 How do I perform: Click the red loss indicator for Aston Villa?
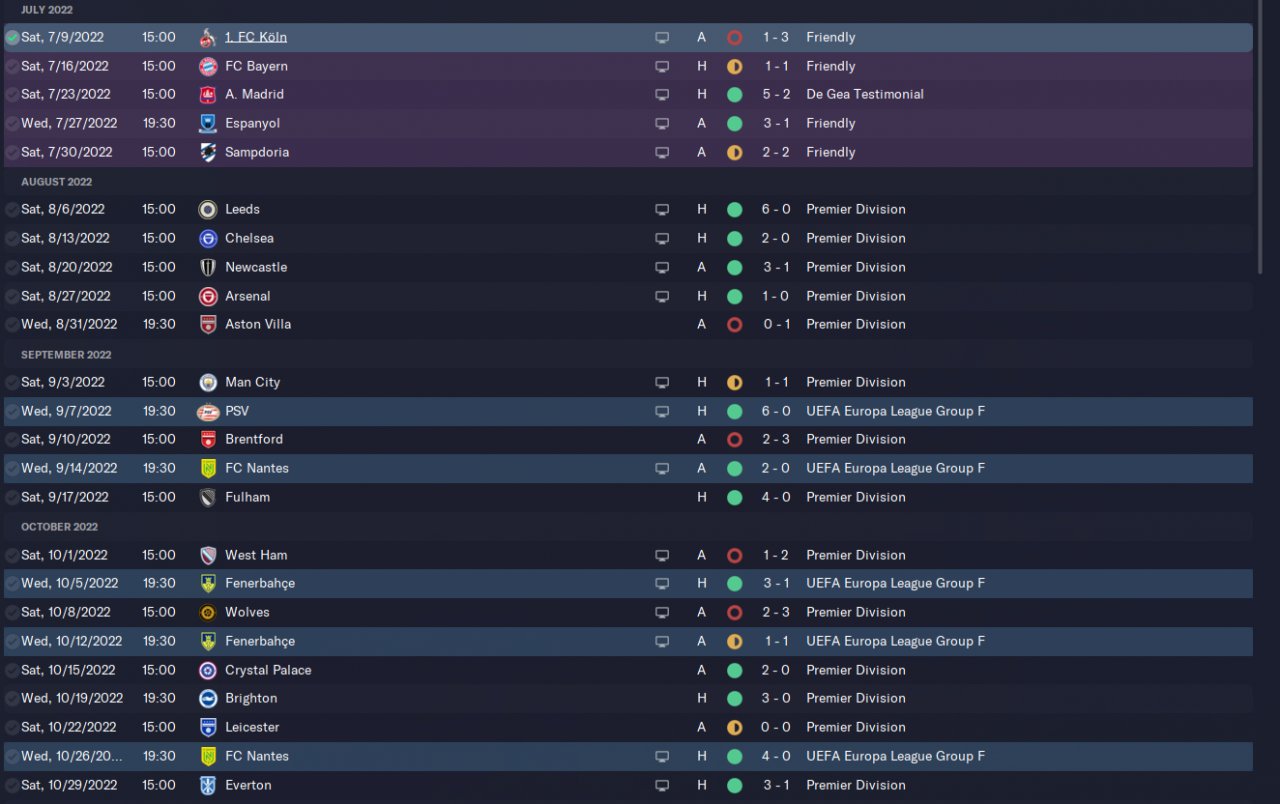coord(734,325)
